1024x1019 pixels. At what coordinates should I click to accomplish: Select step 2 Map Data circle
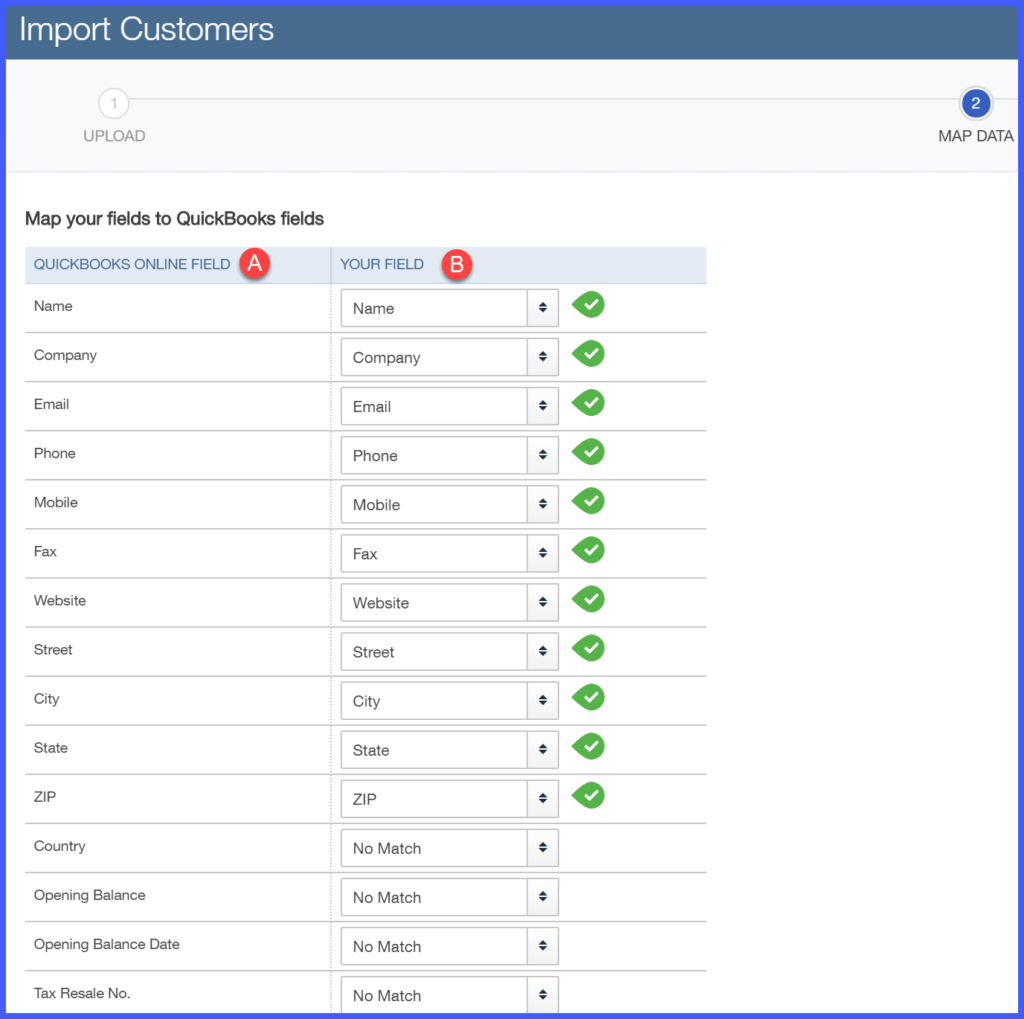coord(976,103)
